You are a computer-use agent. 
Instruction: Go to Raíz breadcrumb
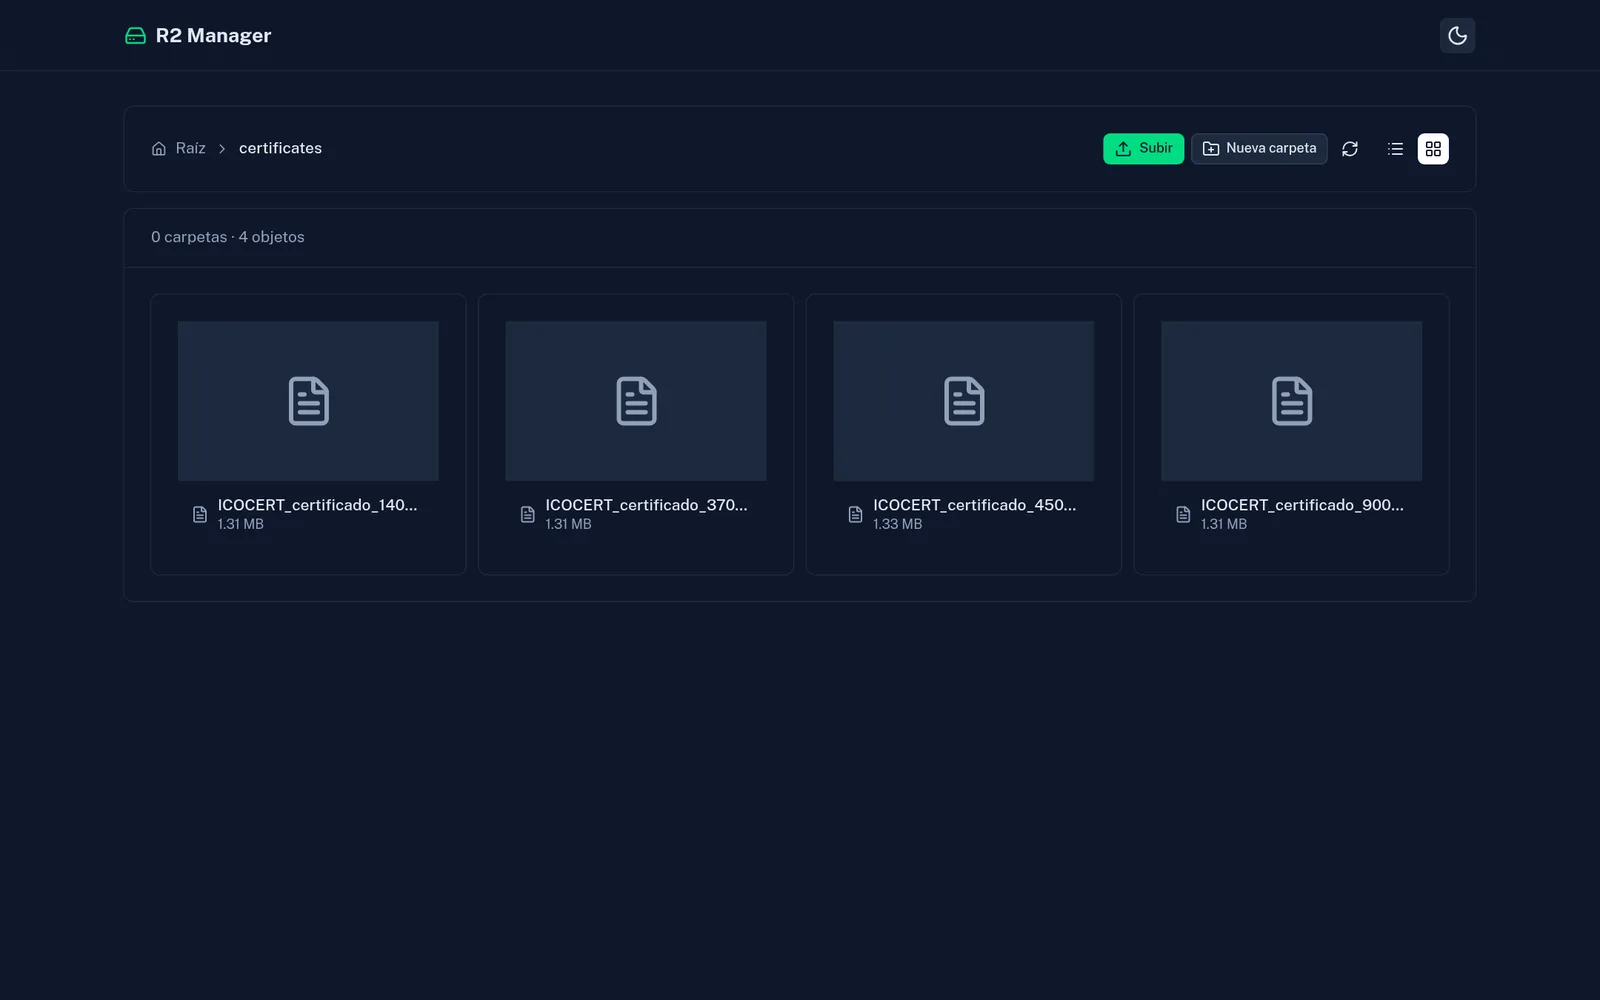click(190, 148)
